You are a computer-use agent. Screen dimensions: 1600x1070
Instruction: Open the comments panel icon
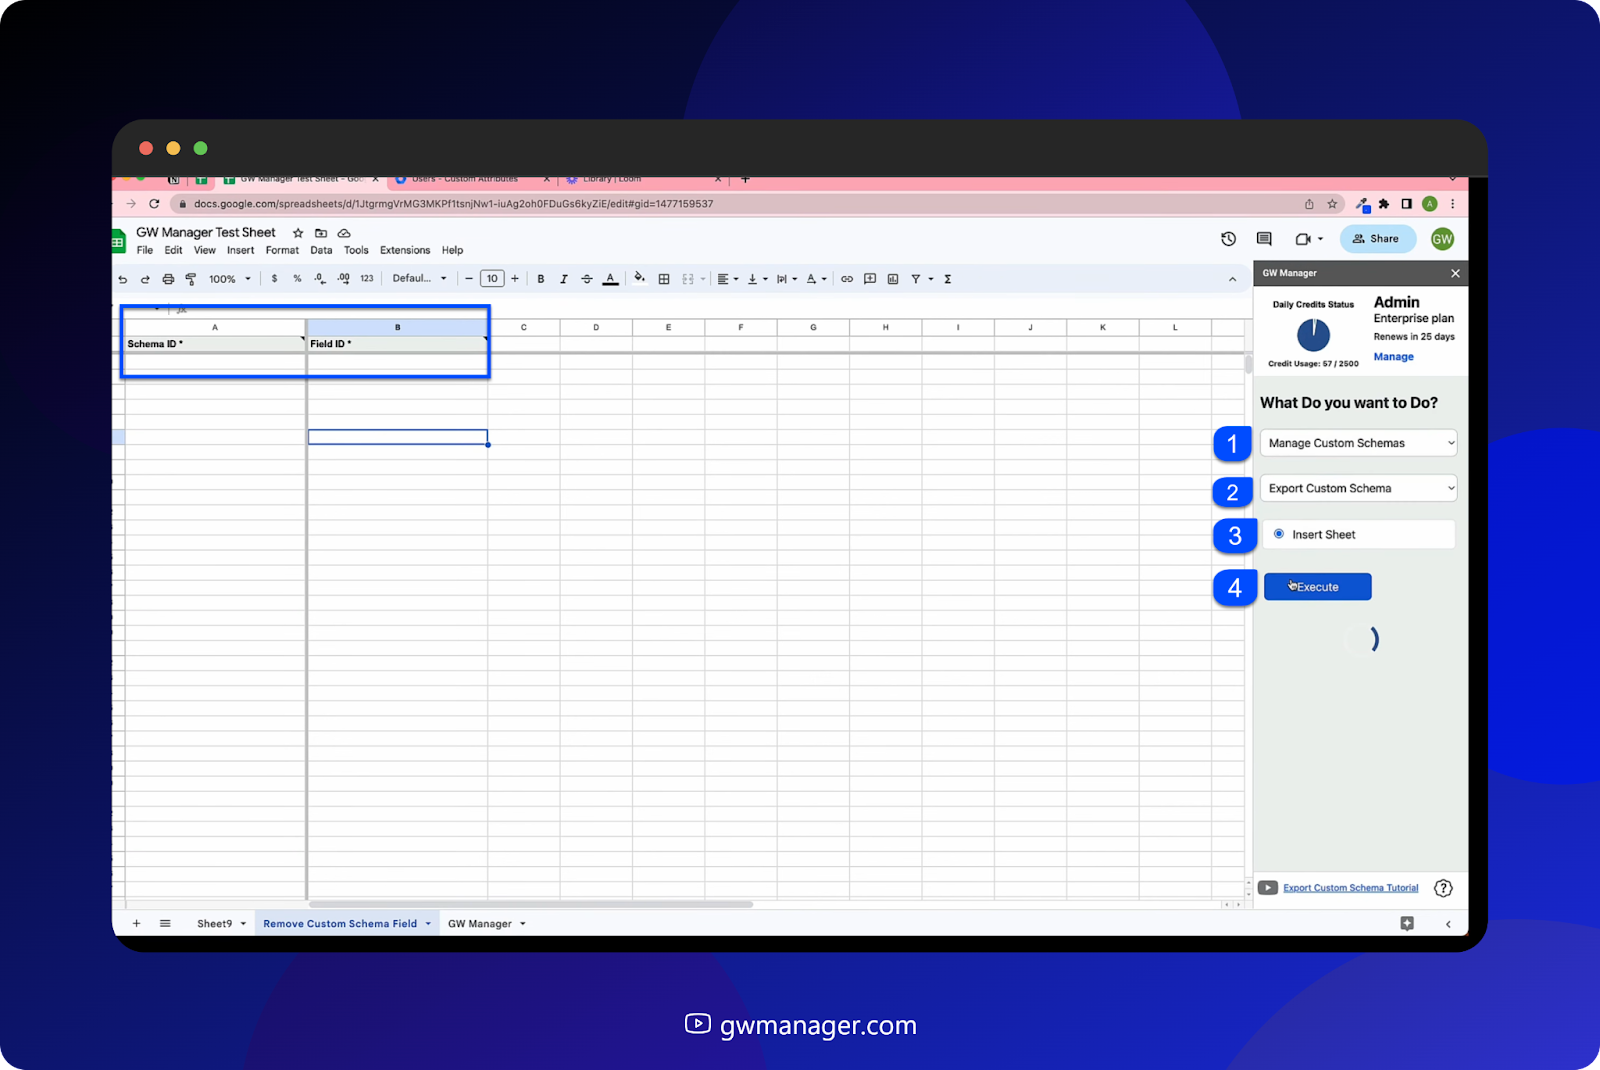point(1264,239)
